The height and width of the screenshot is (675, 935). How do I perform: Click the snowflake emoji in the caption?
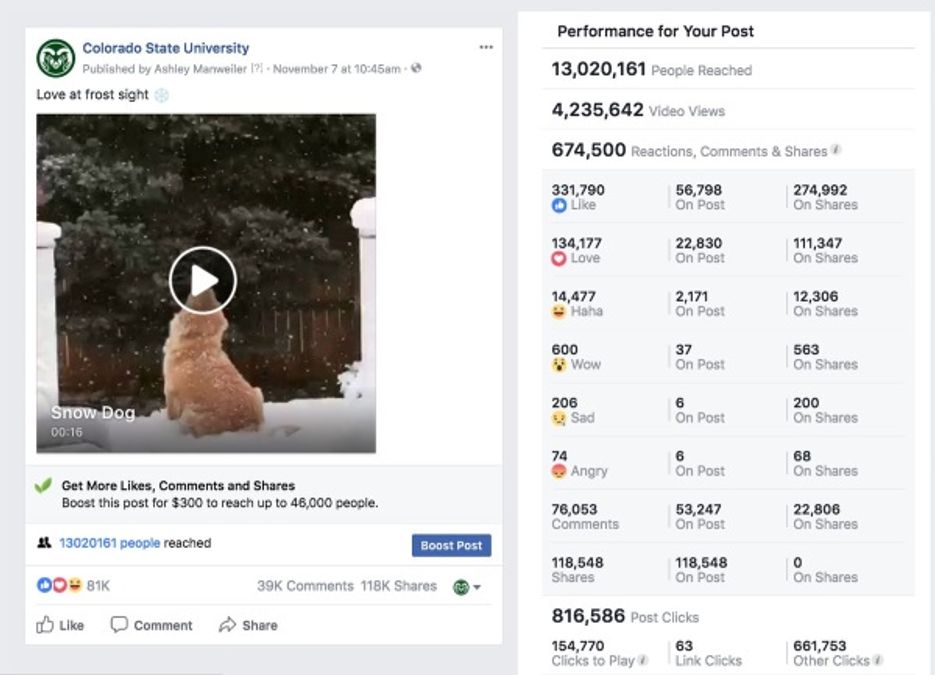[162, 95]
